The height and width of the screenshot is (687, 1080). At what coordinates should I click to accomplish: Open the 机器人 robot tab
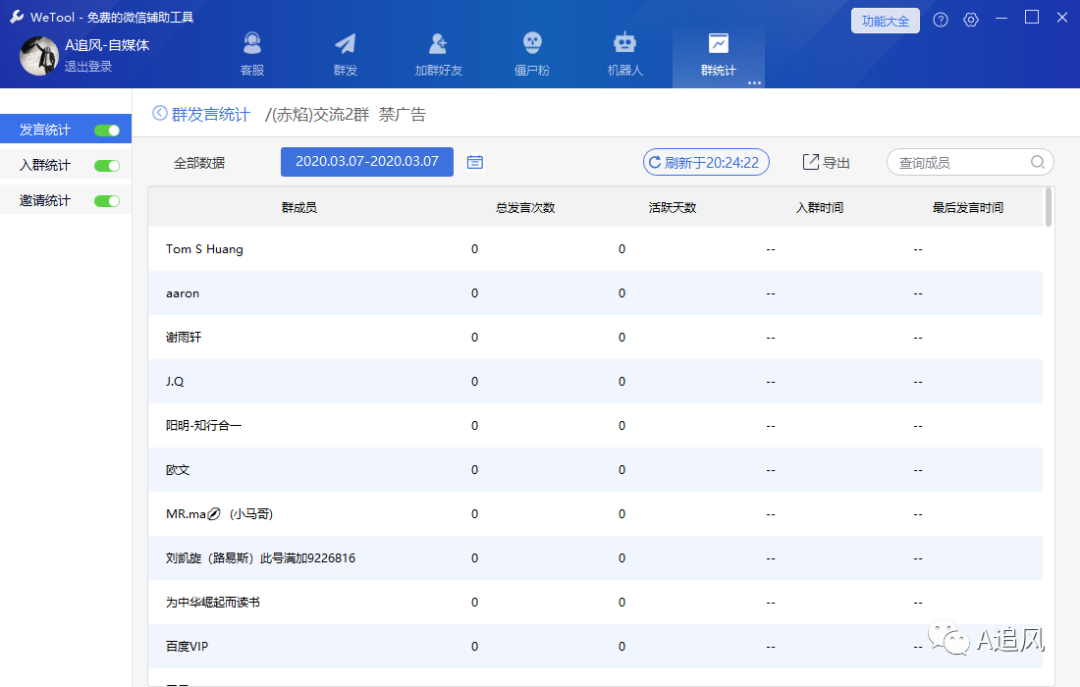(x=625, y=54)
